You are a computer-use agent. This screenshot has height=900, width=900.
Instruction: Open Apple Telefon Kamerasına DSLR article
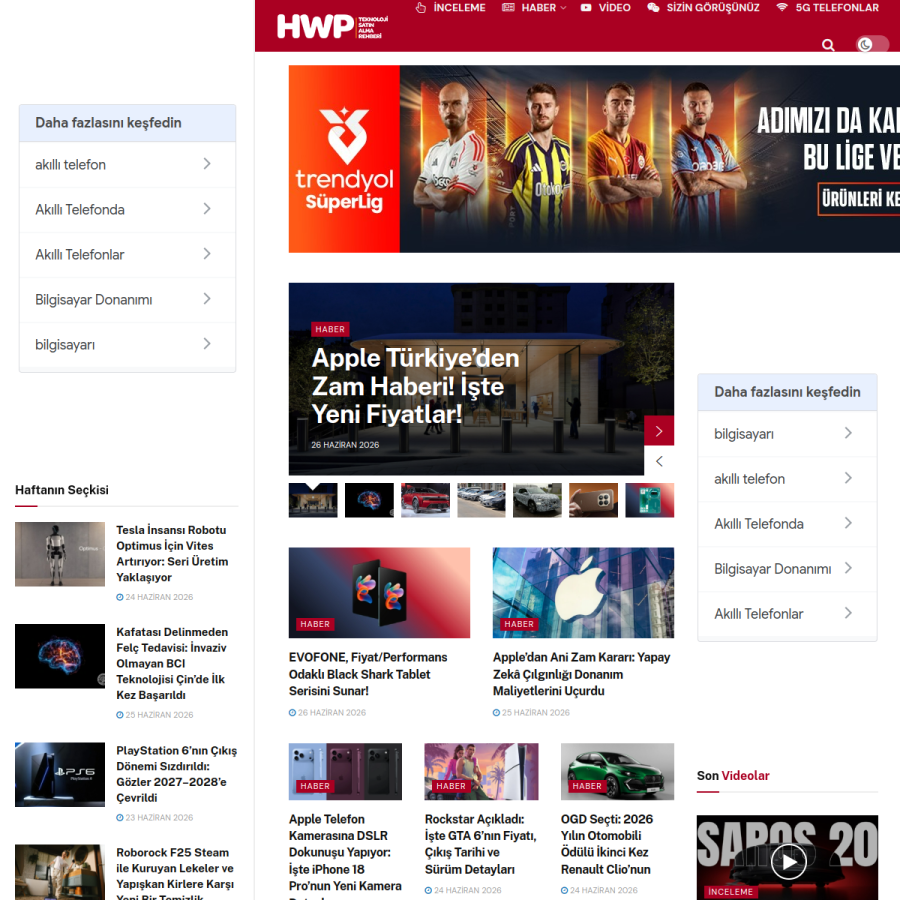coord(345,855)
